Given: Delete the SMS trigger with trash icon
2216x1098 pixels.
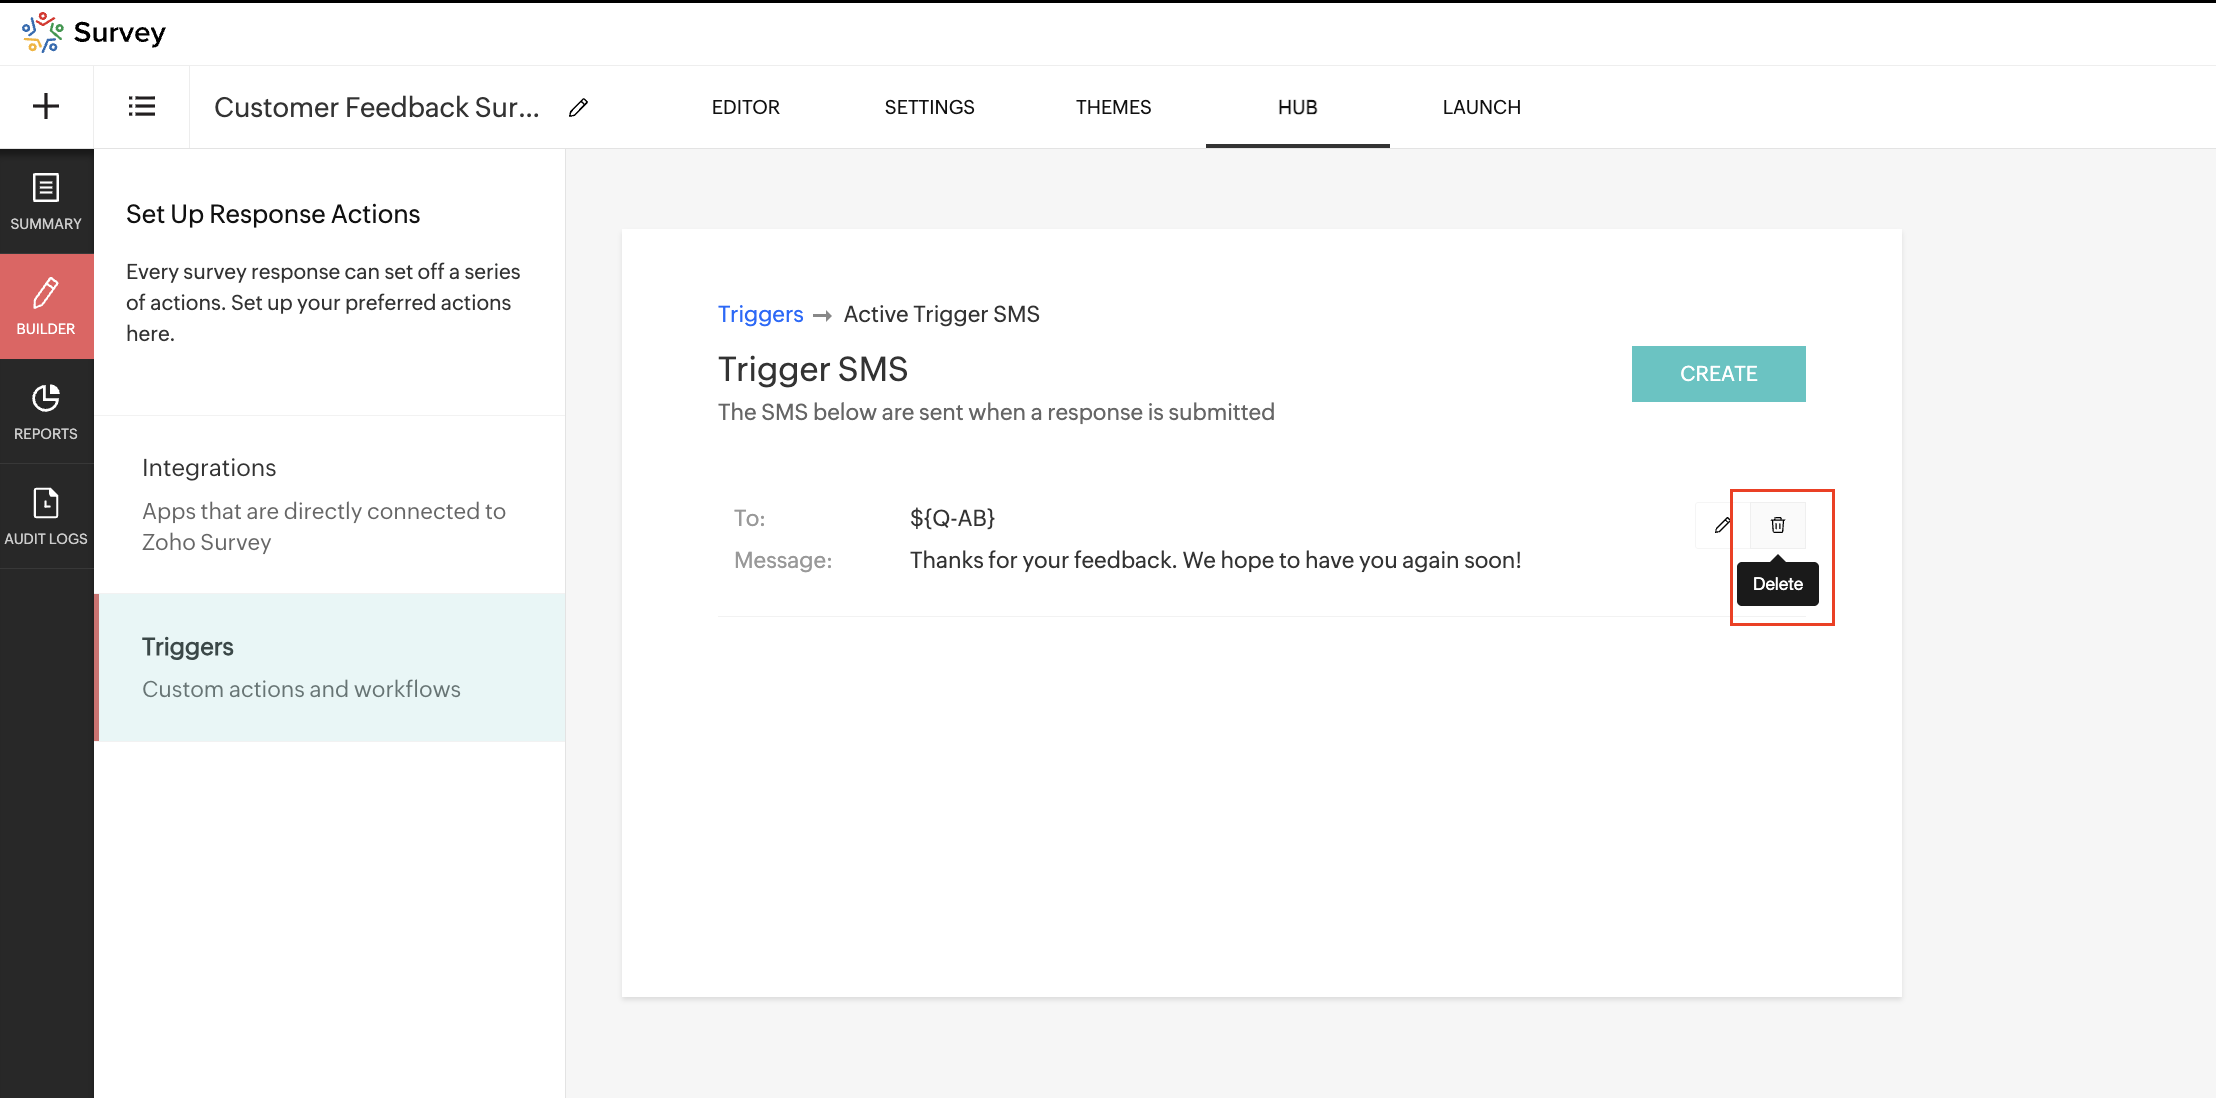Looking at the screenshot, I should click(1777, 525).
